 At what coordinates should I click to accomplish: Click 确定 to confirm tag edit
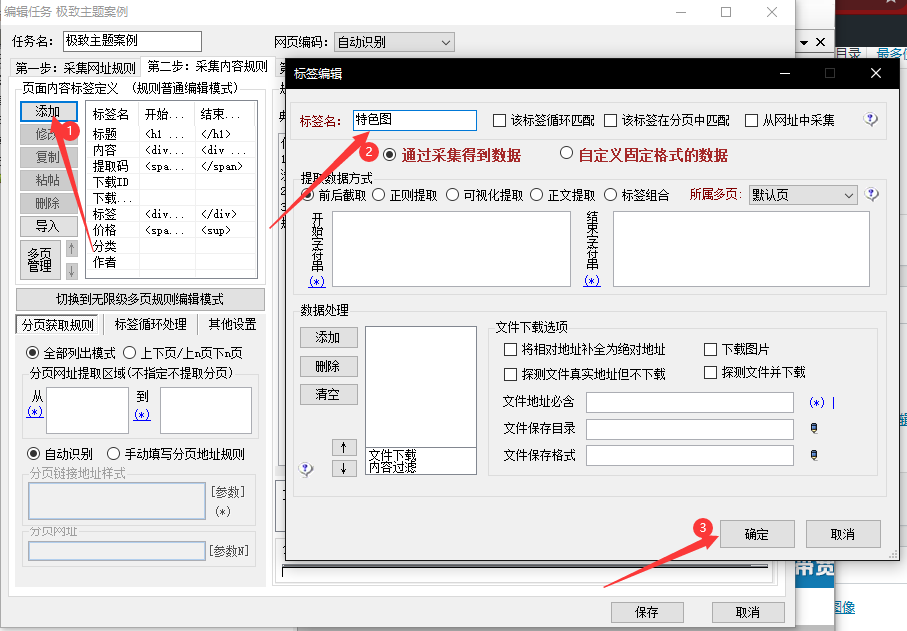pos(757,534)
